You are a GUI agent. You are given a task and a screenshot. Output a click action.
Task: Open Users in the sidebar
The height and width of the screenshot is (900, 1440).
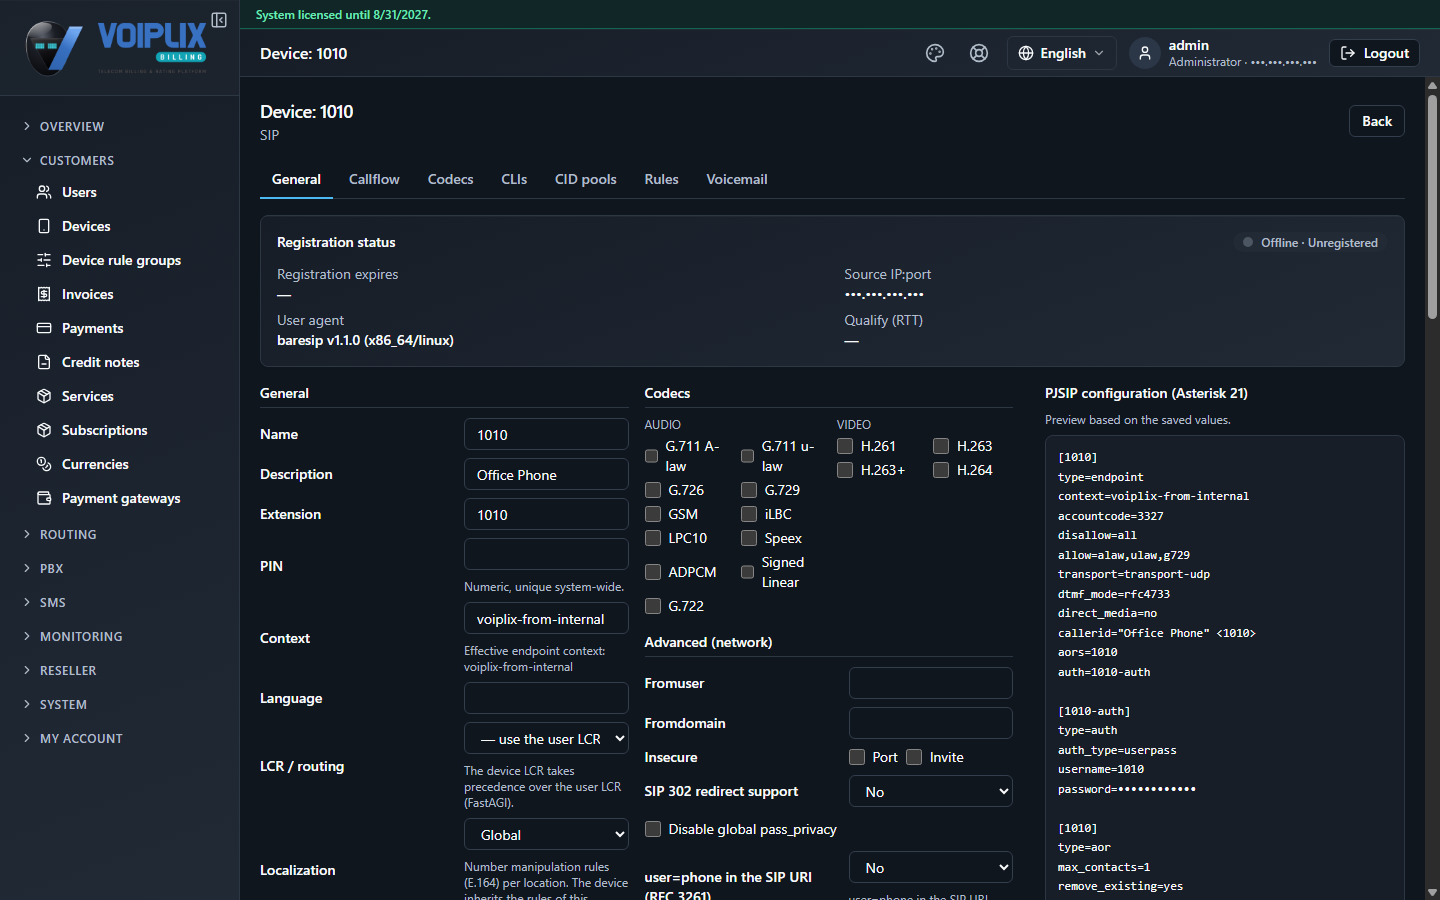(79, 192)
